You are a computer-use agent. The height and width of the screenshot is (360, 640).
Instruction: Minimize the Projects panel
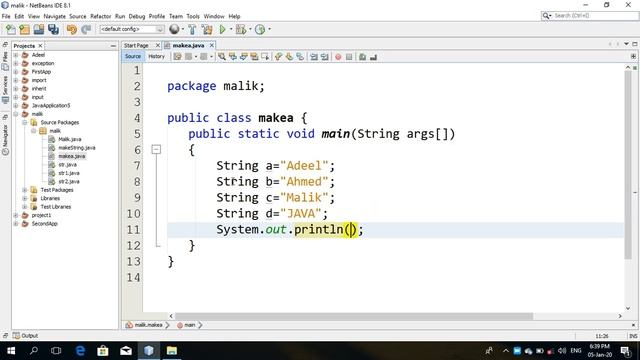tap(113, 46)
